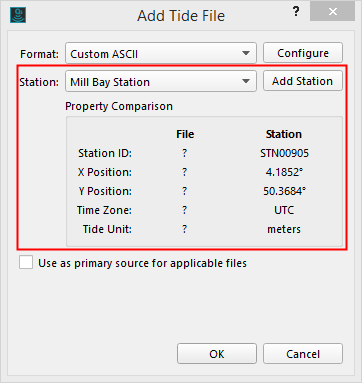The height and width of the screenshot is (383, 362).
Task: Click the STN00905 station ID value
Action: (x=284, y=153)
